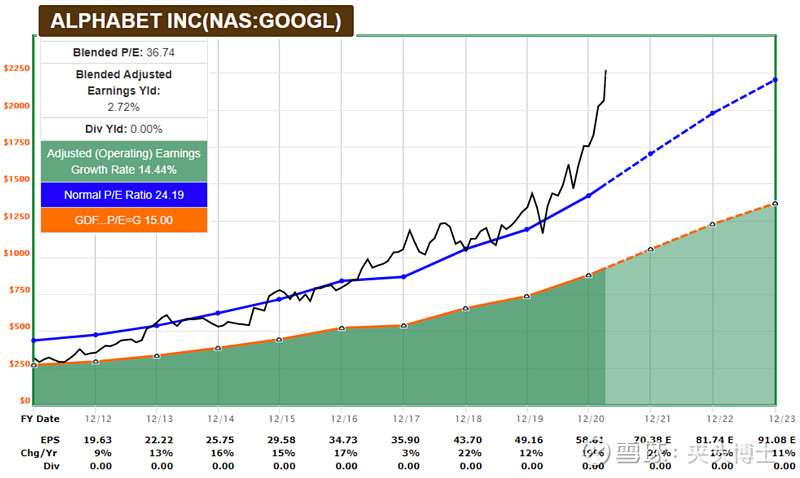Click the $1750 y-axis label
This screenshot has width=800, height=478.
tap(17, 142)
